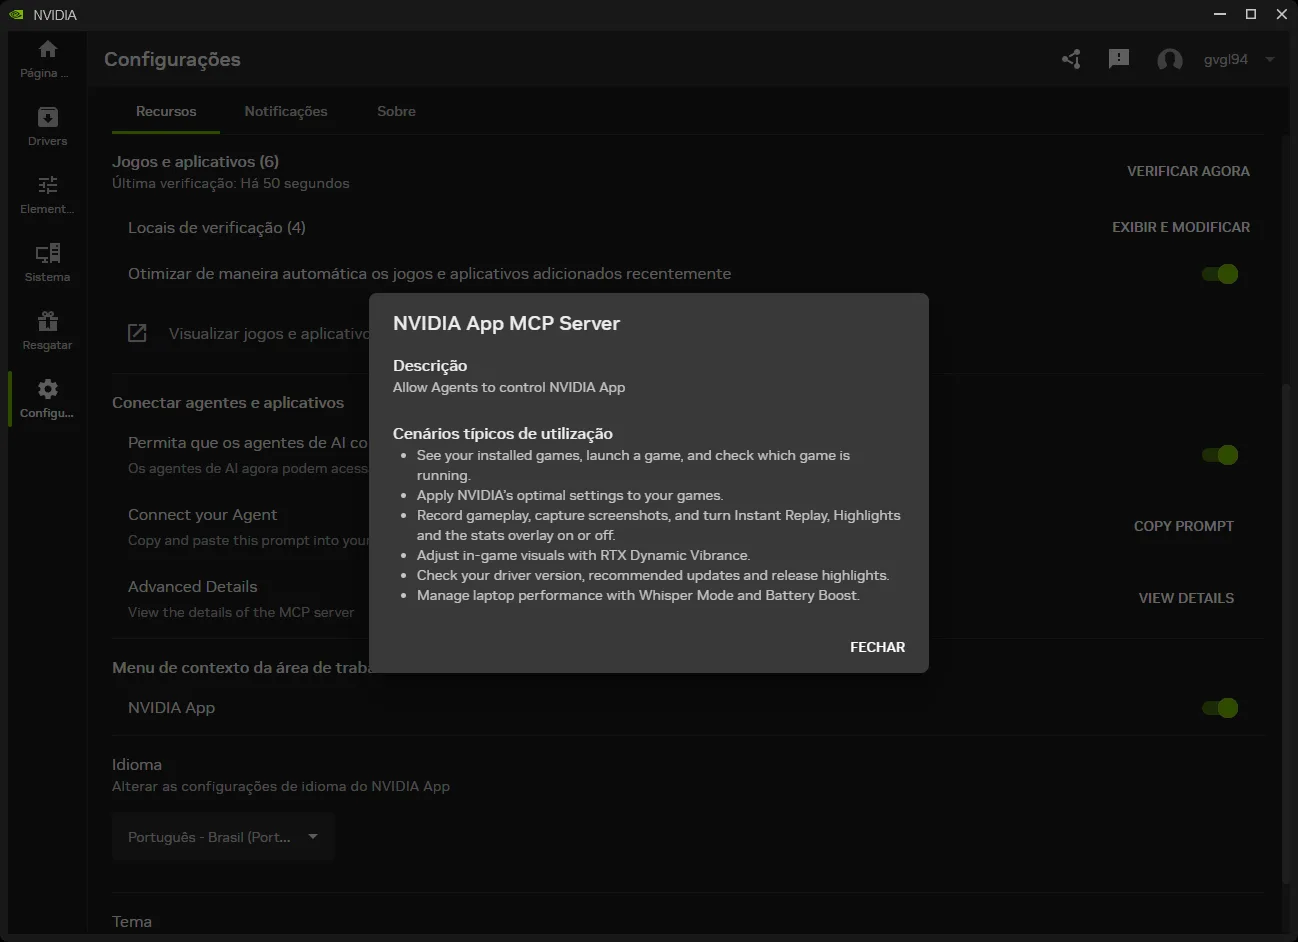Click the Advanced Details label
The height and width of the screenshot is (942, 1298).
[x=193, y=586]
